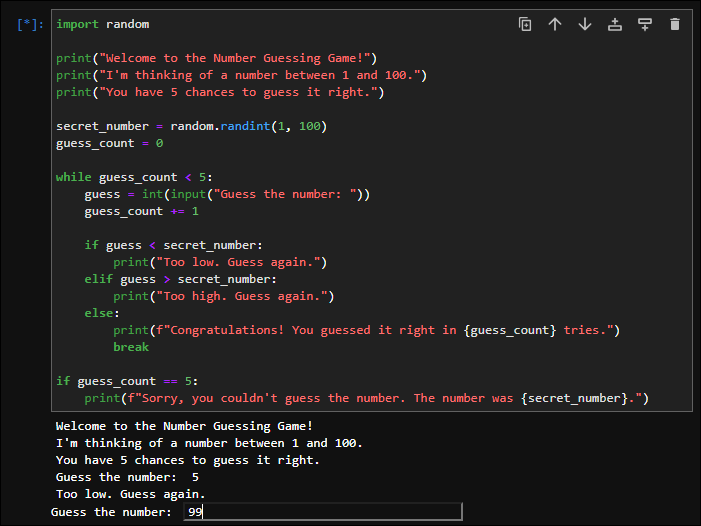Delete the cell with trash icon
The width and height of the screenshot is (701, 526).
(x=675, y=24)
